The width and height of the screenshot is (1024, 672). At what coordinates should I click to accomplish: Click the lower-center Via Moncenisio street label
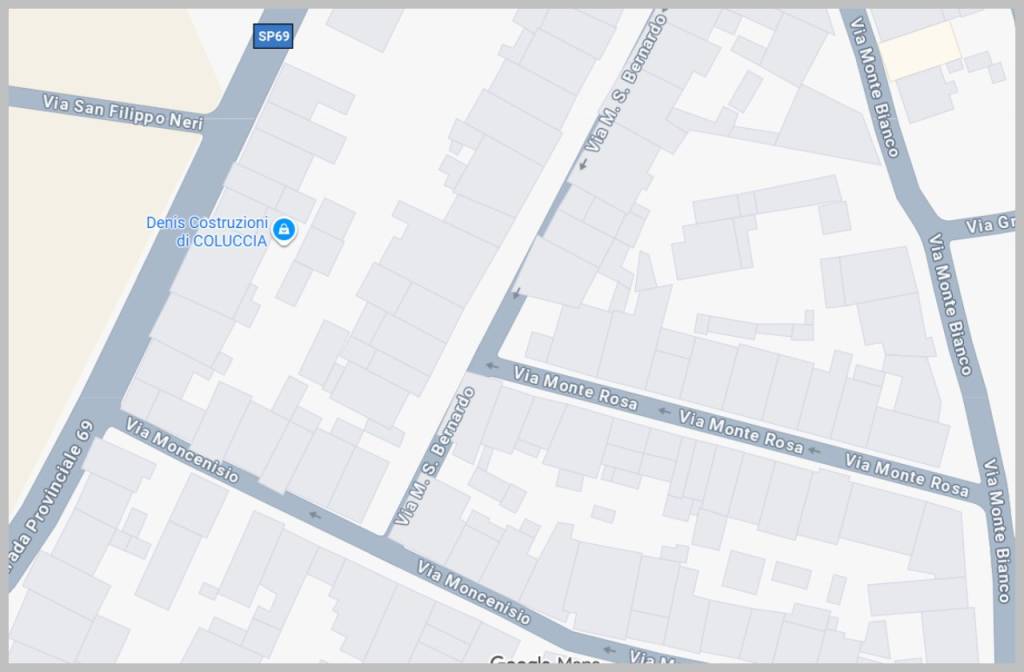pos(473,592)
